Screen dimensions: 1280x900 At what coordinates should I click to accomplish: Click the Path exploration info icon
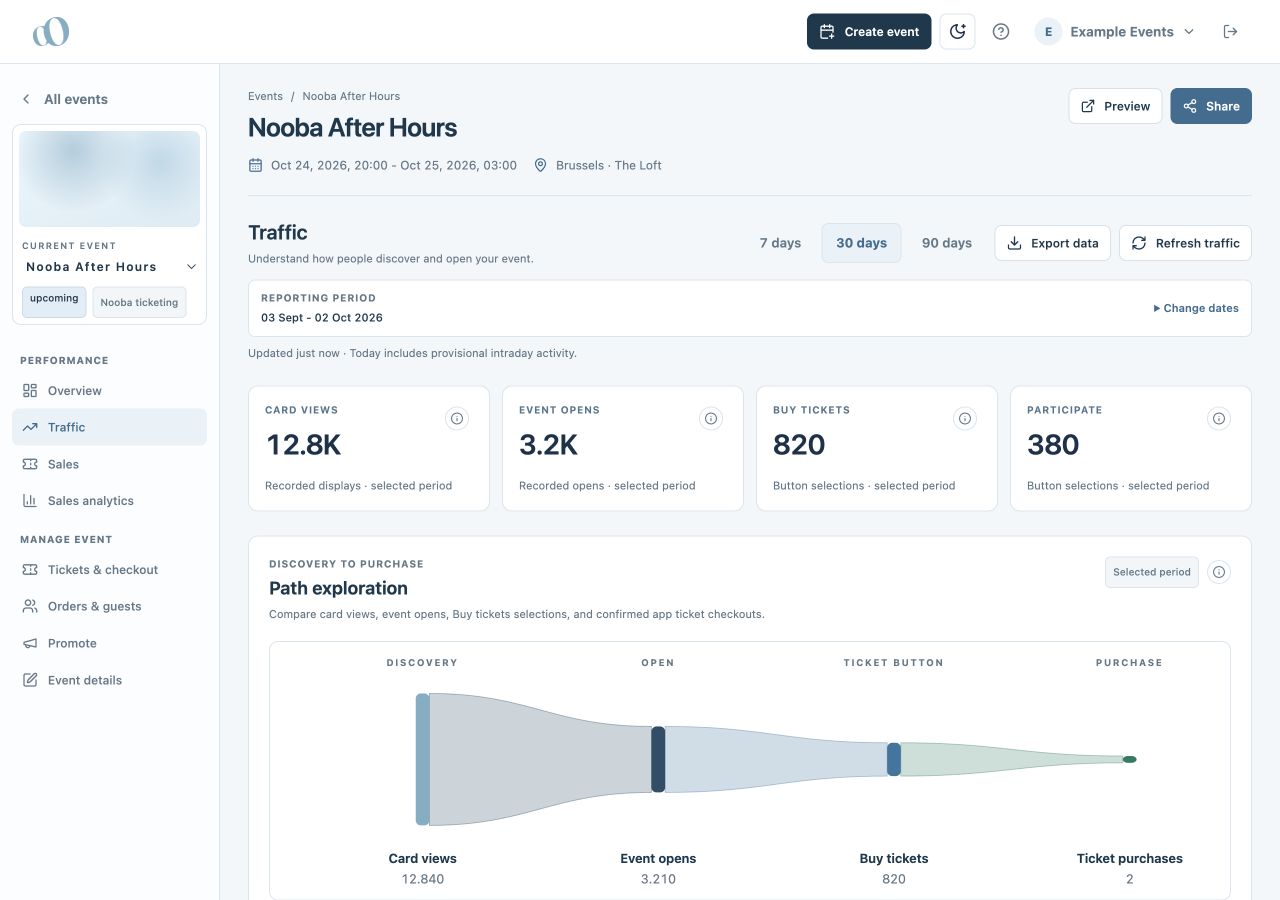pyautogui.click(x=1219, y=572)
